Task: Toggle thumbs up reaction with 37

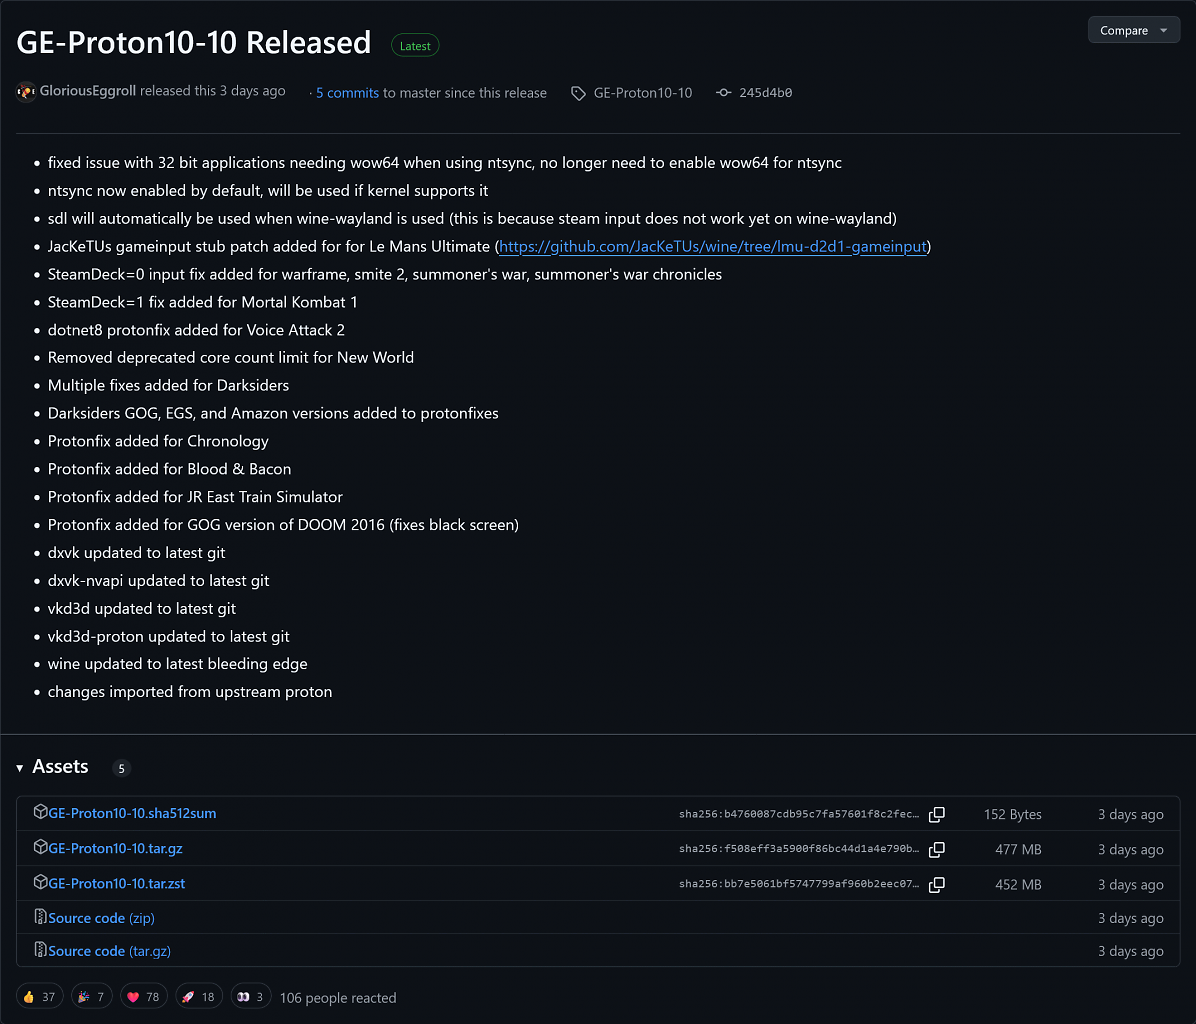Action: tap(39, 997)
